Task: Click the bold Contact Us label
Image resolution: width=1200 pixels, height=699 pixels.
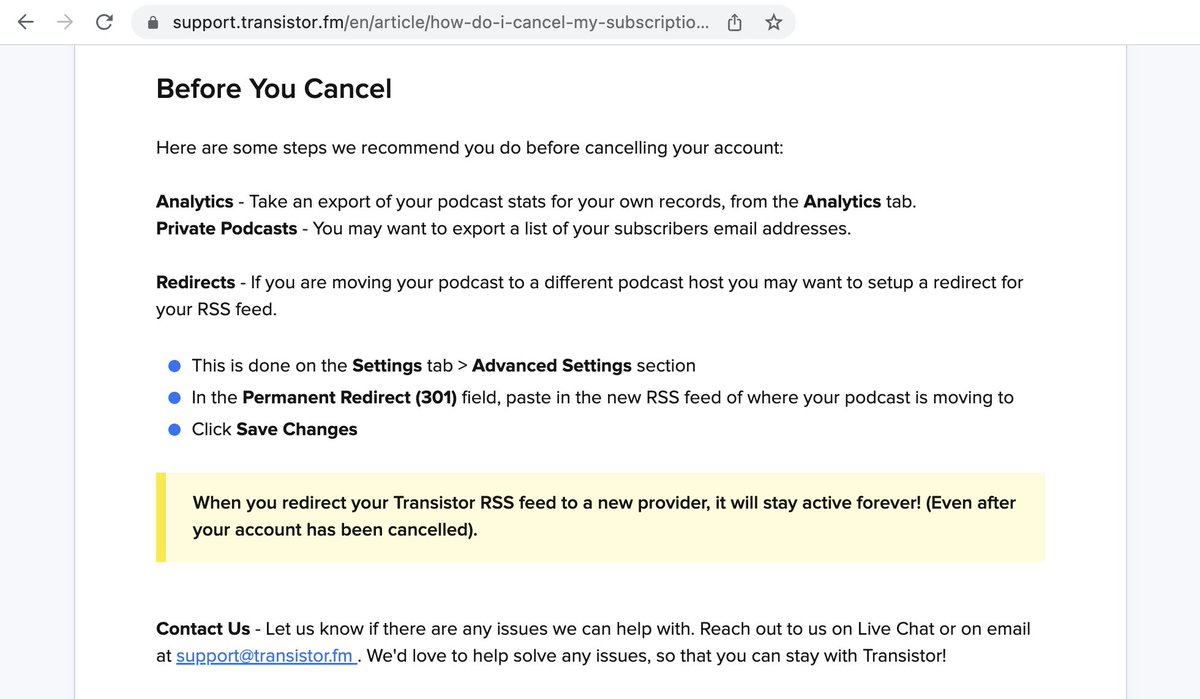Action: [203, 629]
